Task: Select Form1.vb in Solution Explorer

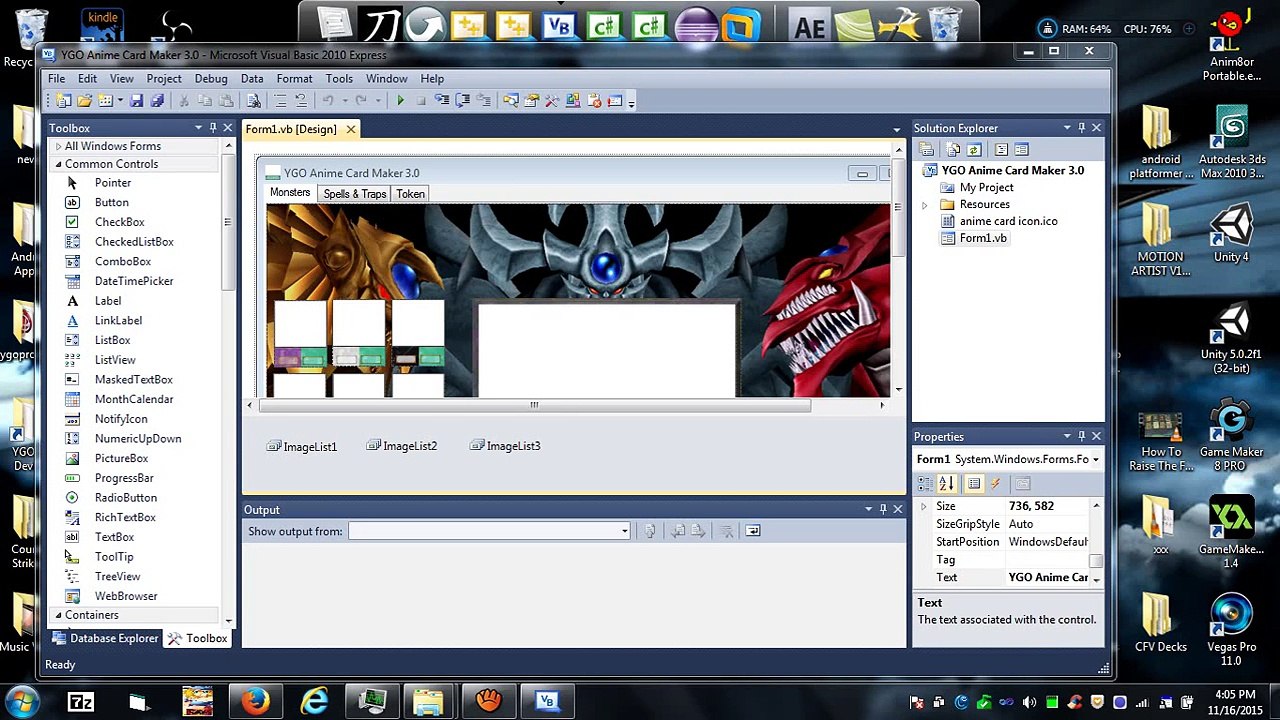Action: click(x=983, y=238)
